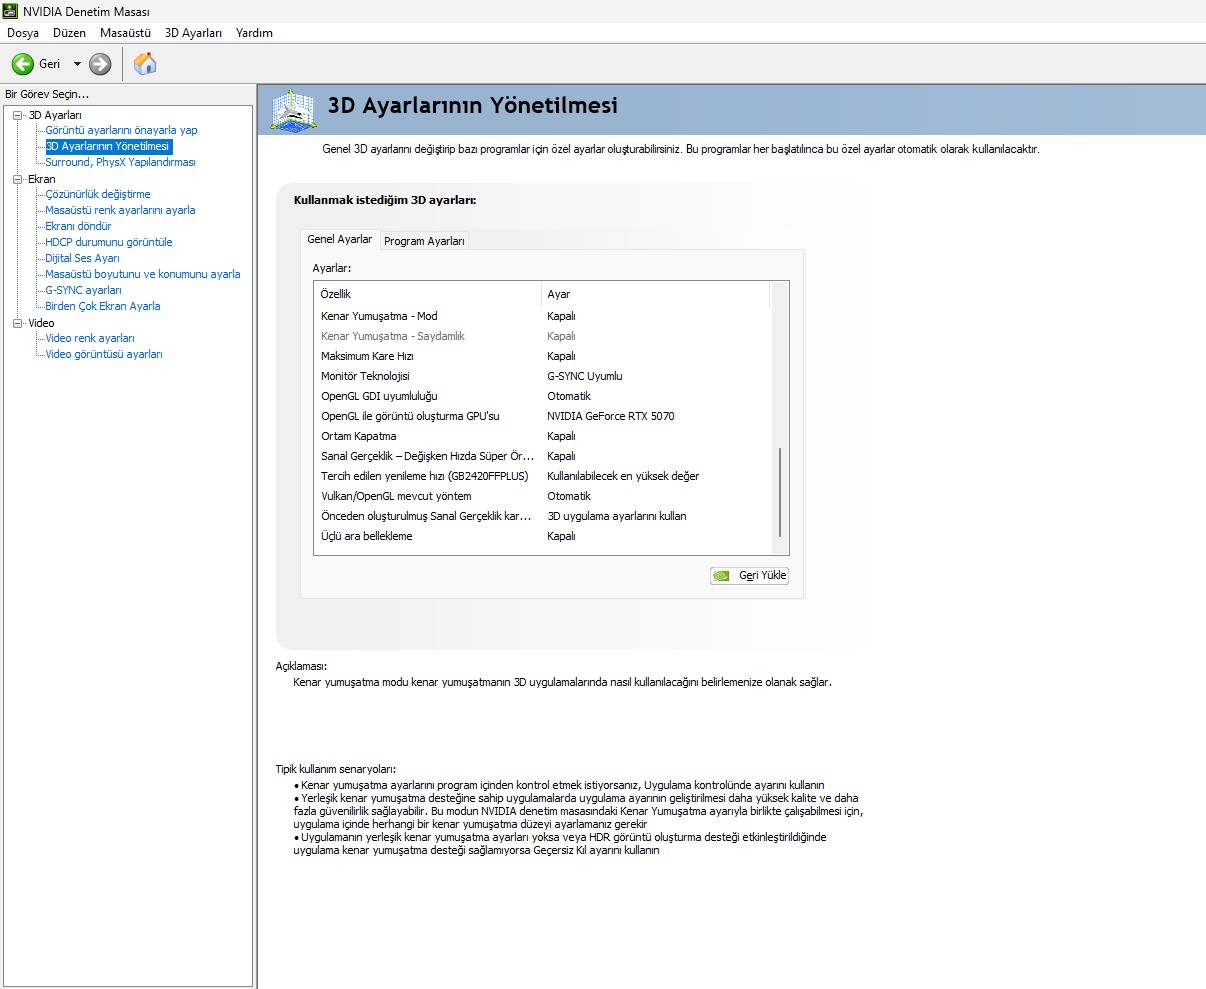Select Monitör Teknolojisi setting row
The width and height of the screenshot is (1206, 989).
[543, 376]
